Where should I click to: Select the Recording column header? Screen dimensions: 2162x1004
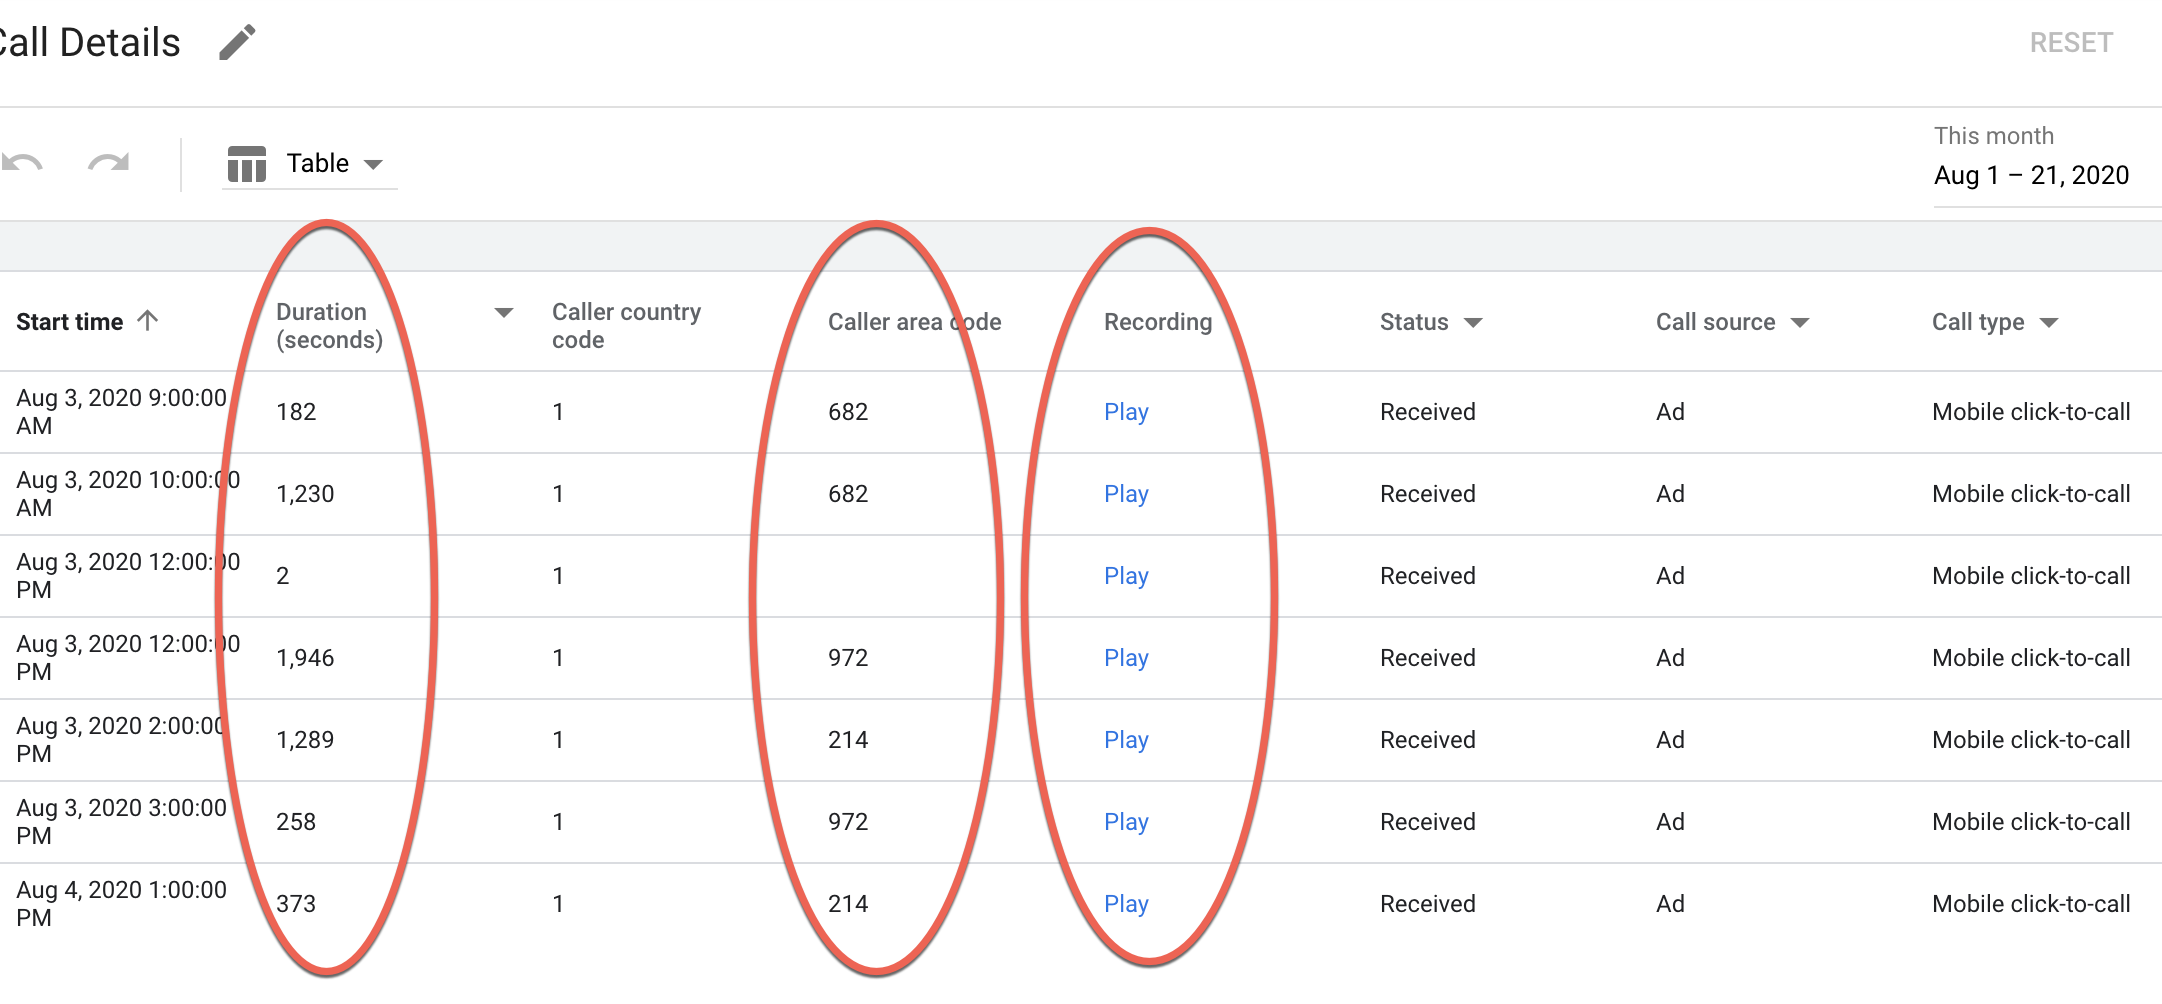[1158, 321]
